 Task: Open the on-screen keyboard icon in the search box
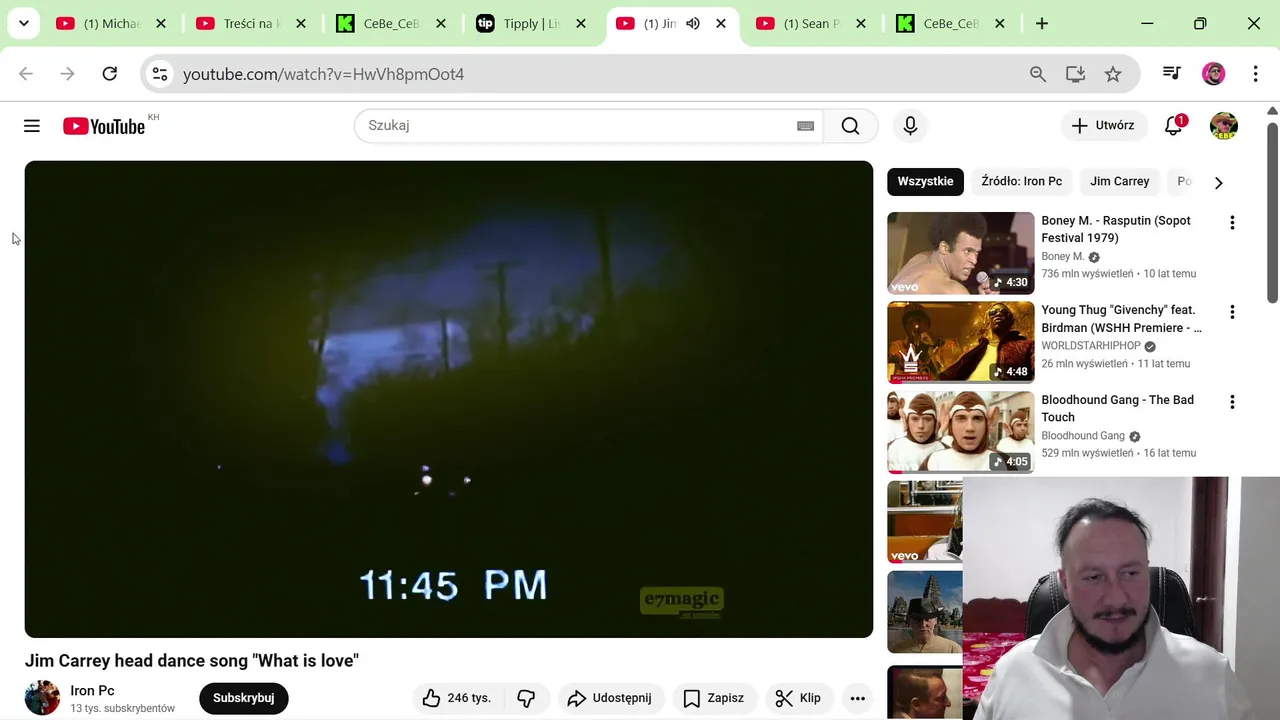pos(805,126)
